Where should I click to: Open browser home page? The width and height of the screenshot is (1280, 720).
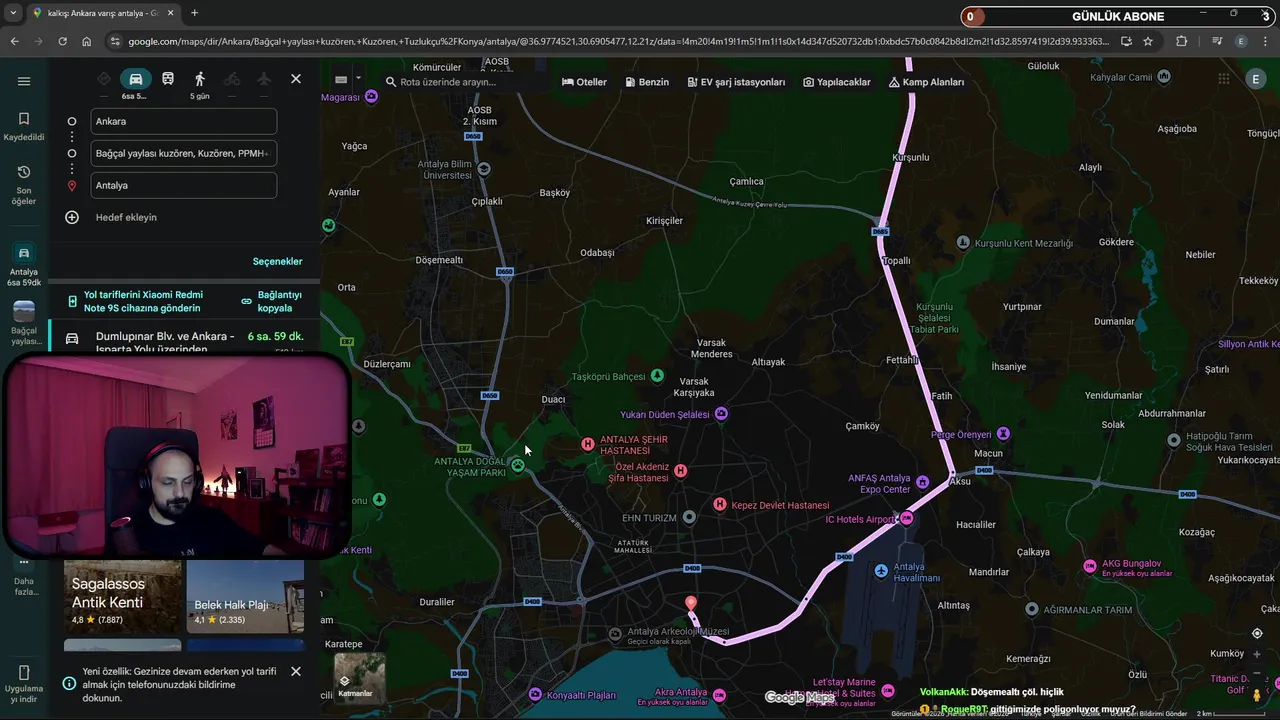(x=87, y=41)
